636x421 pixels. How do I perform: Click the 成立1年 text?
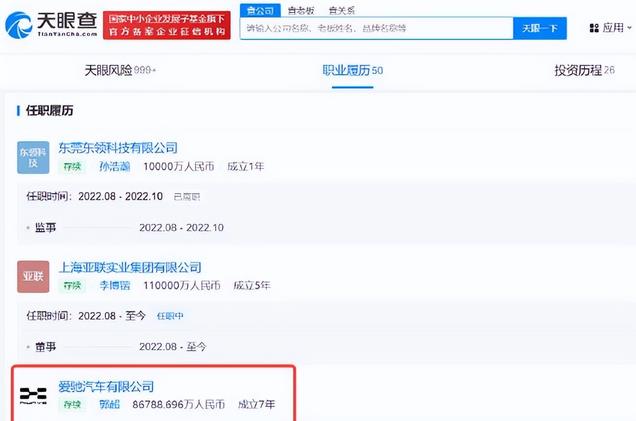click(x=246, y=166)
